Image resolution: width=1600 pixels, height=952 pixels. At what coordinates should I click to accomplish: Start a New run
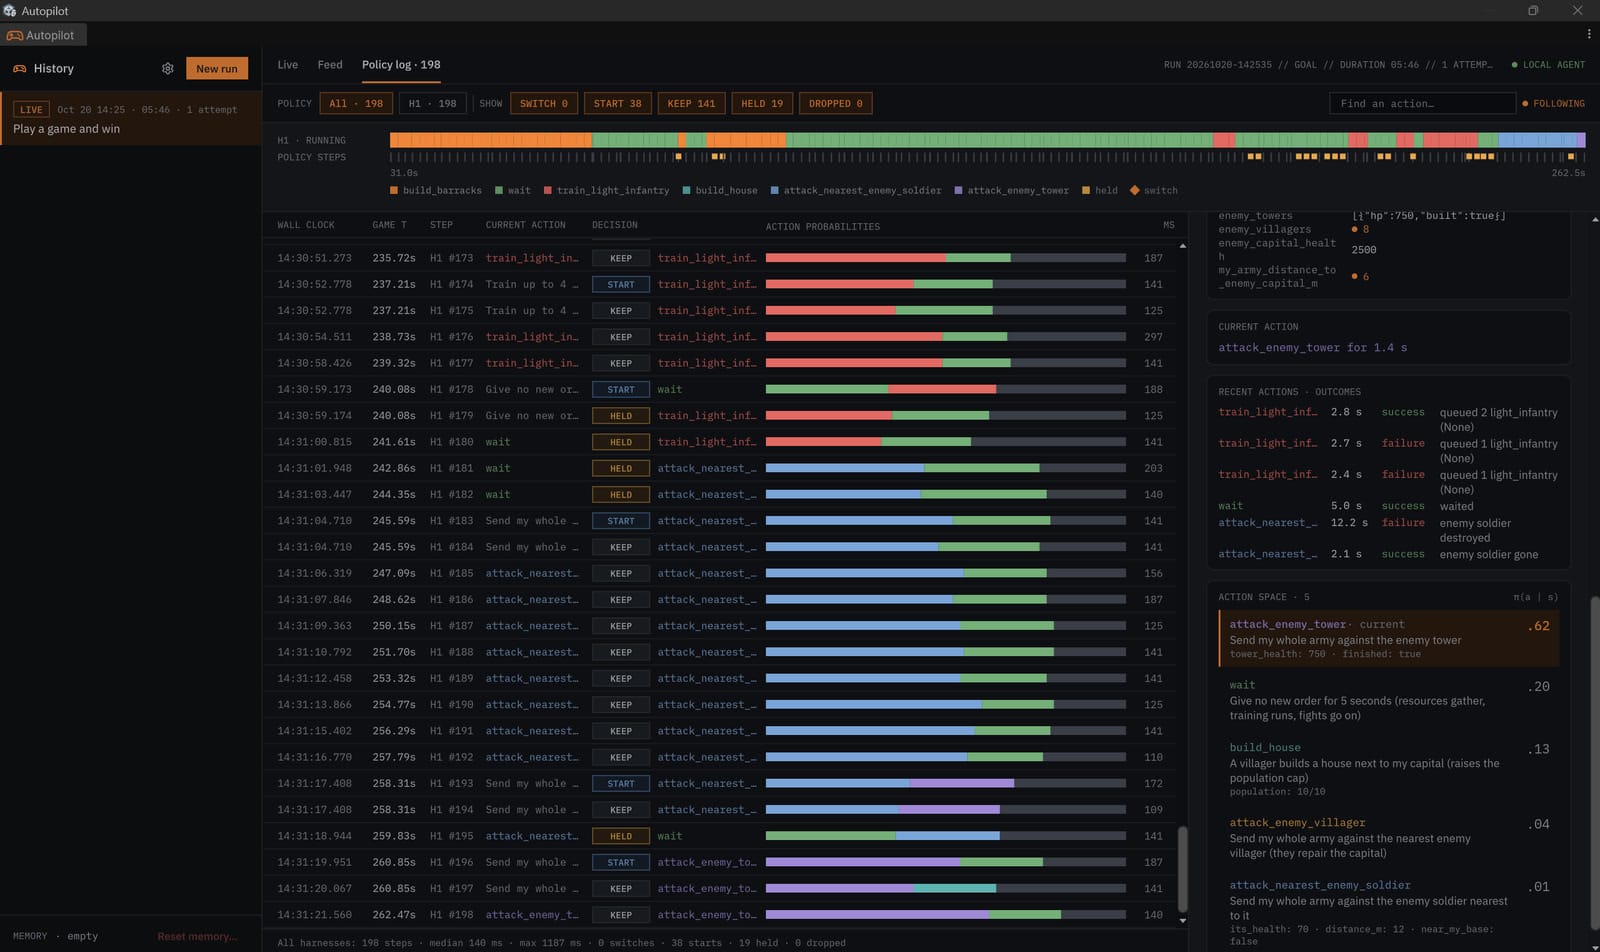(x=217, y=69)
